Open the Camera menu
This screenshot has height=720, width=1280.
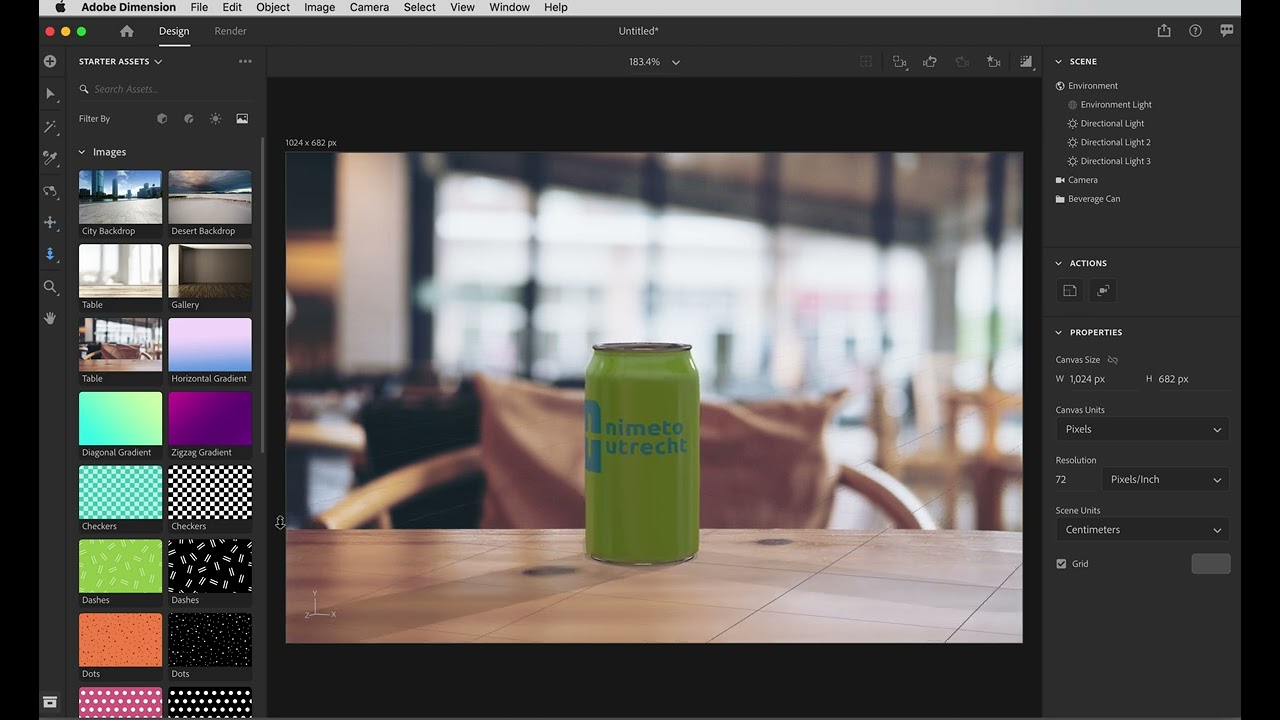(369, 7)
